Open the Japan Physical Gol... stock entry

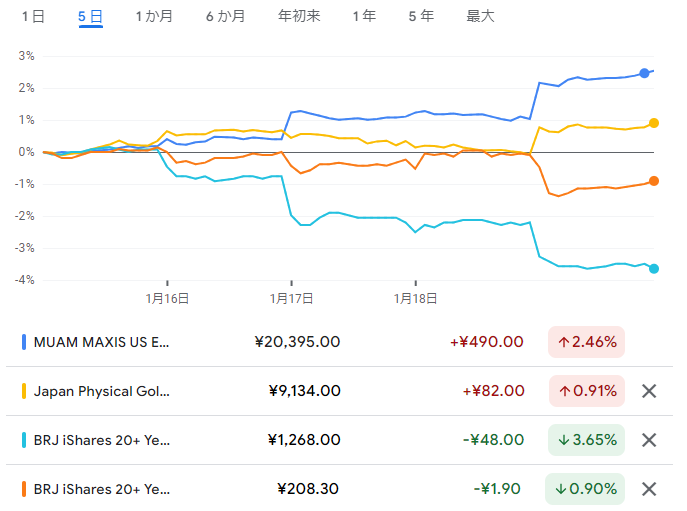coord(104,391)
